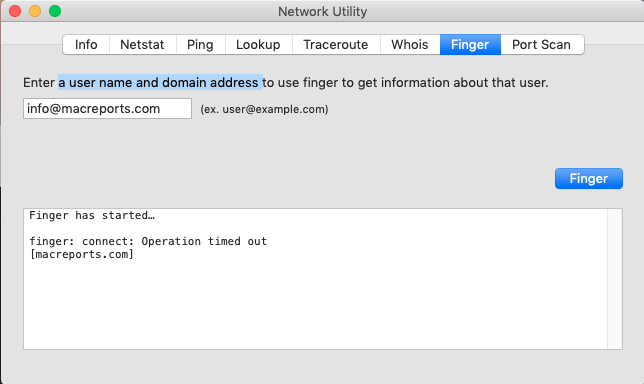Click the "Operation timed out" output line

[148, 241]
